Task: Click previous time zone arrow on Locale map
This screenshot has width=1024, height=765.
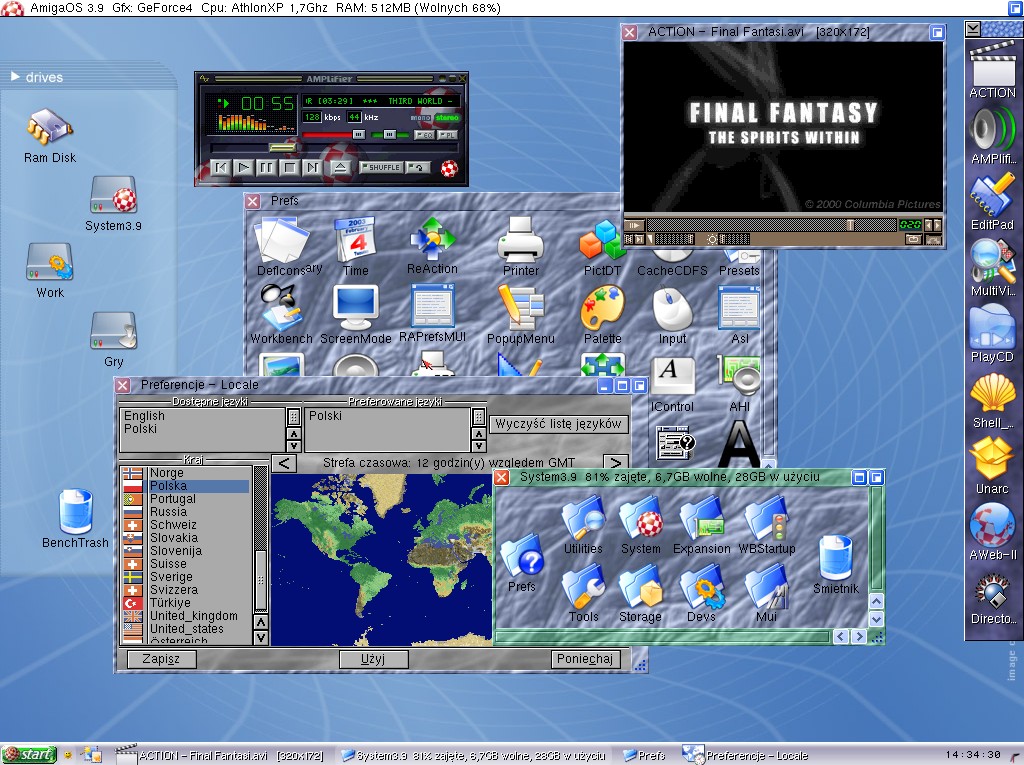Action: pyautogui.click(x=283, y=463)
